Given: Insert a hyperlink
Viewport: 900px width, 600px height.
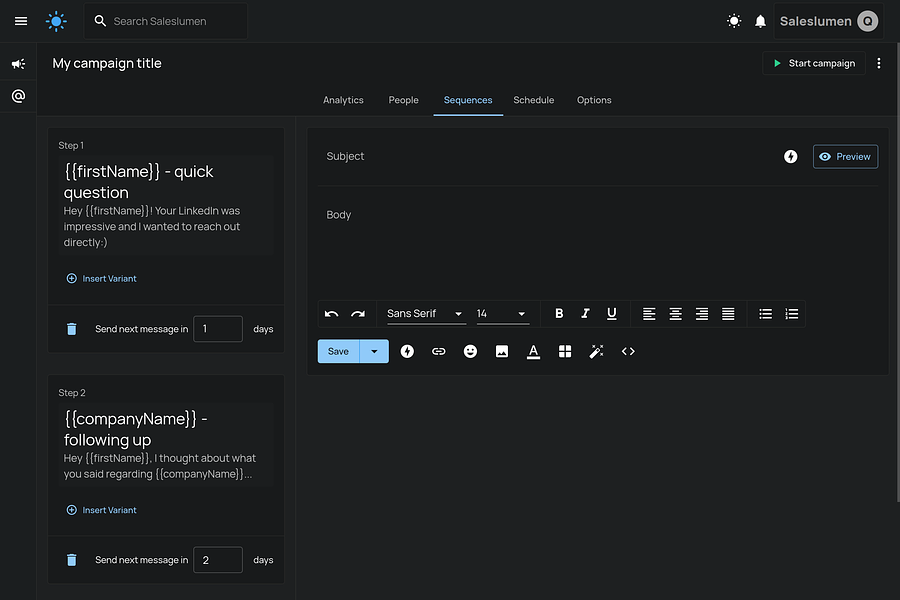Looking at the screenshot, I should [439, 351].
